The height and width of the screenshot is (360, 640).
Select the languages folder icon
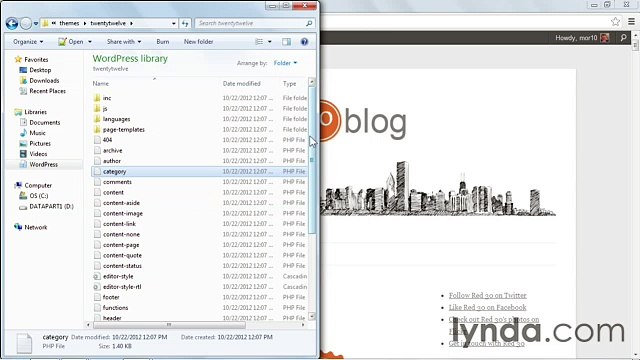(x=97, y=119)
